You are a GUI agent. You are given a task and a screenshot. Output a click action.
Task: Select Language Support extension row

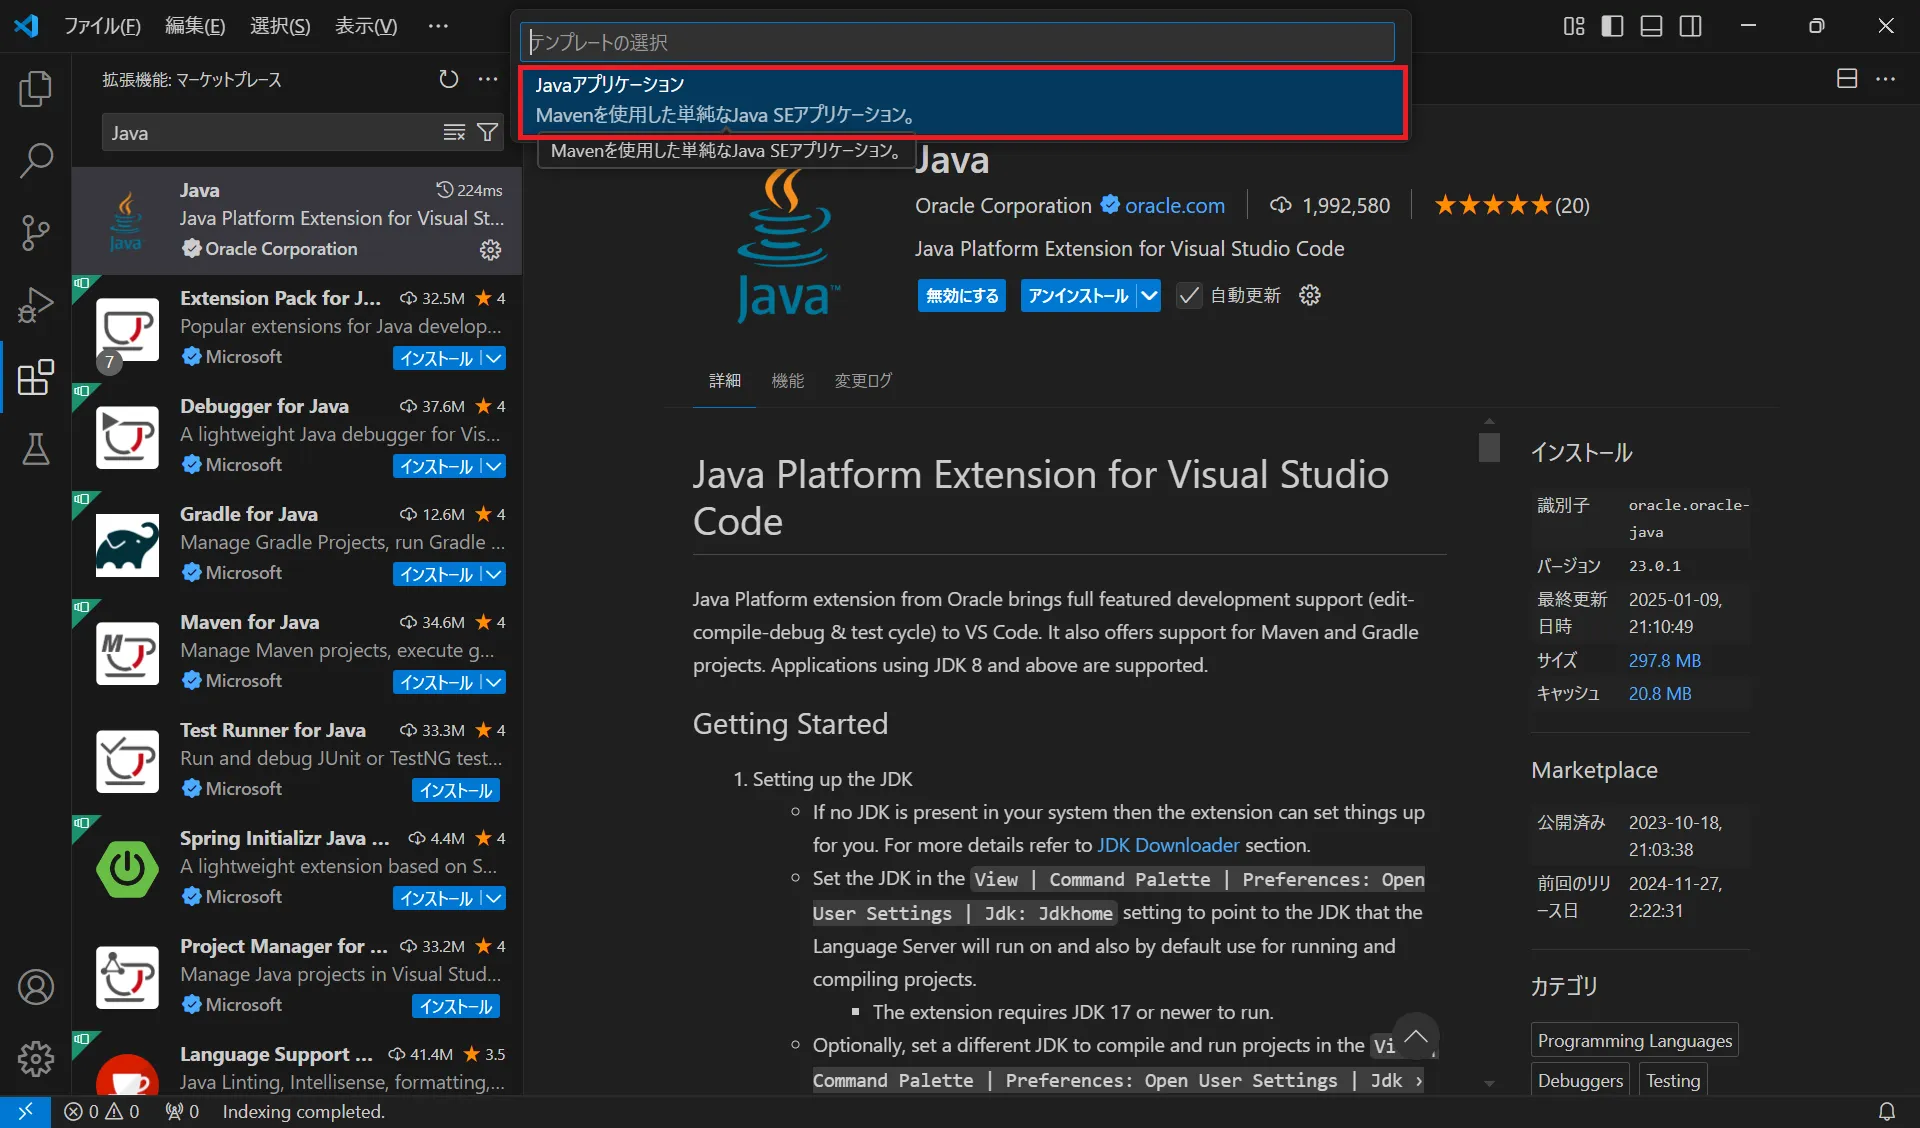point(297,1064)
